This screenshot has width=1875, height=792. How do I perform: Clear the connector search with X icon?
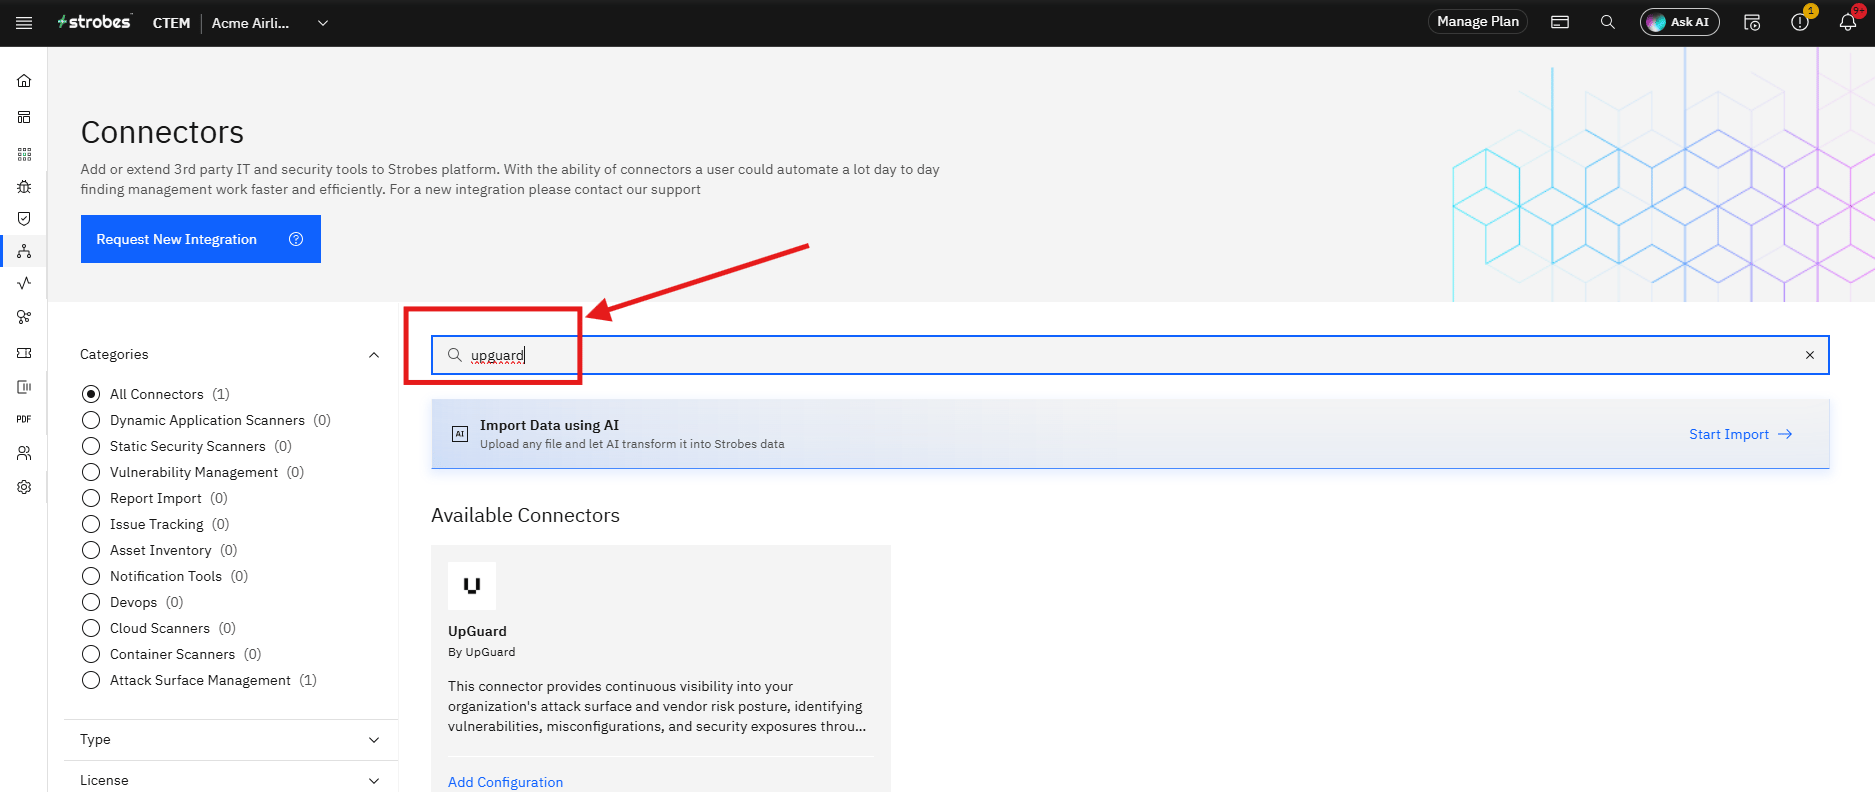pyautogui.click(x=1810, y=355)
